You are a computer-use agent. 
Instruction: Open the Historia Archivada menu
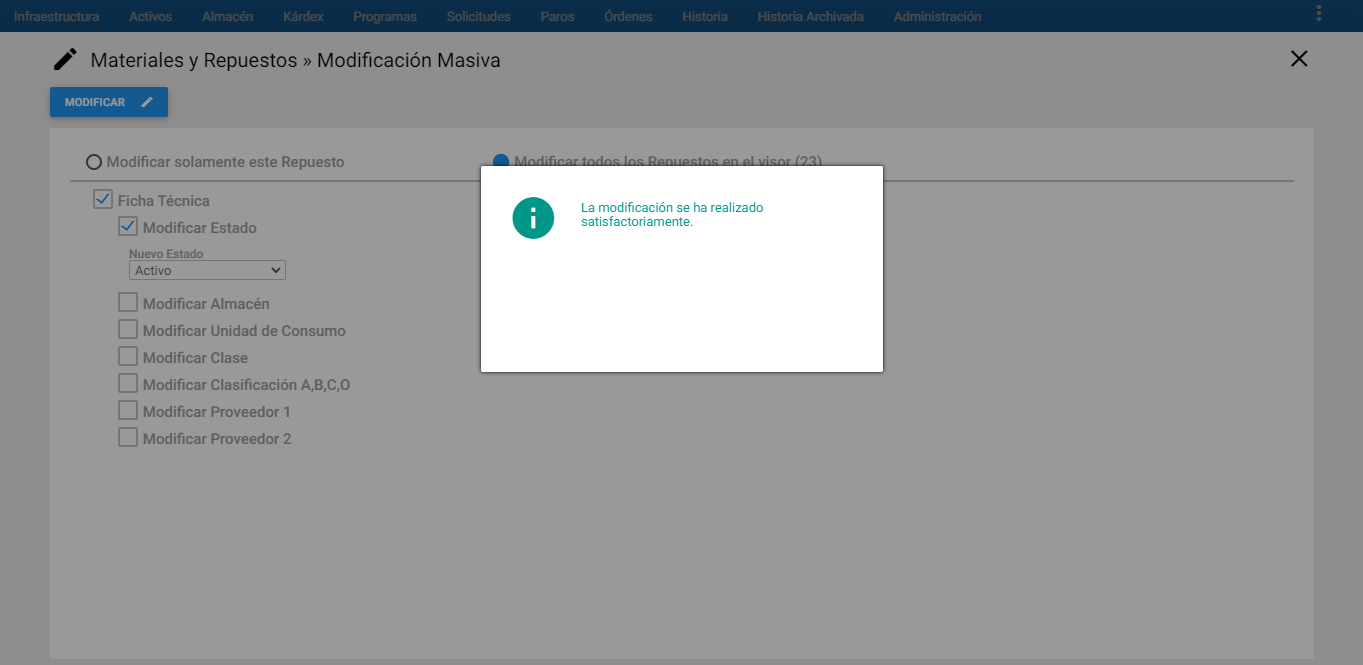(811, 16)
